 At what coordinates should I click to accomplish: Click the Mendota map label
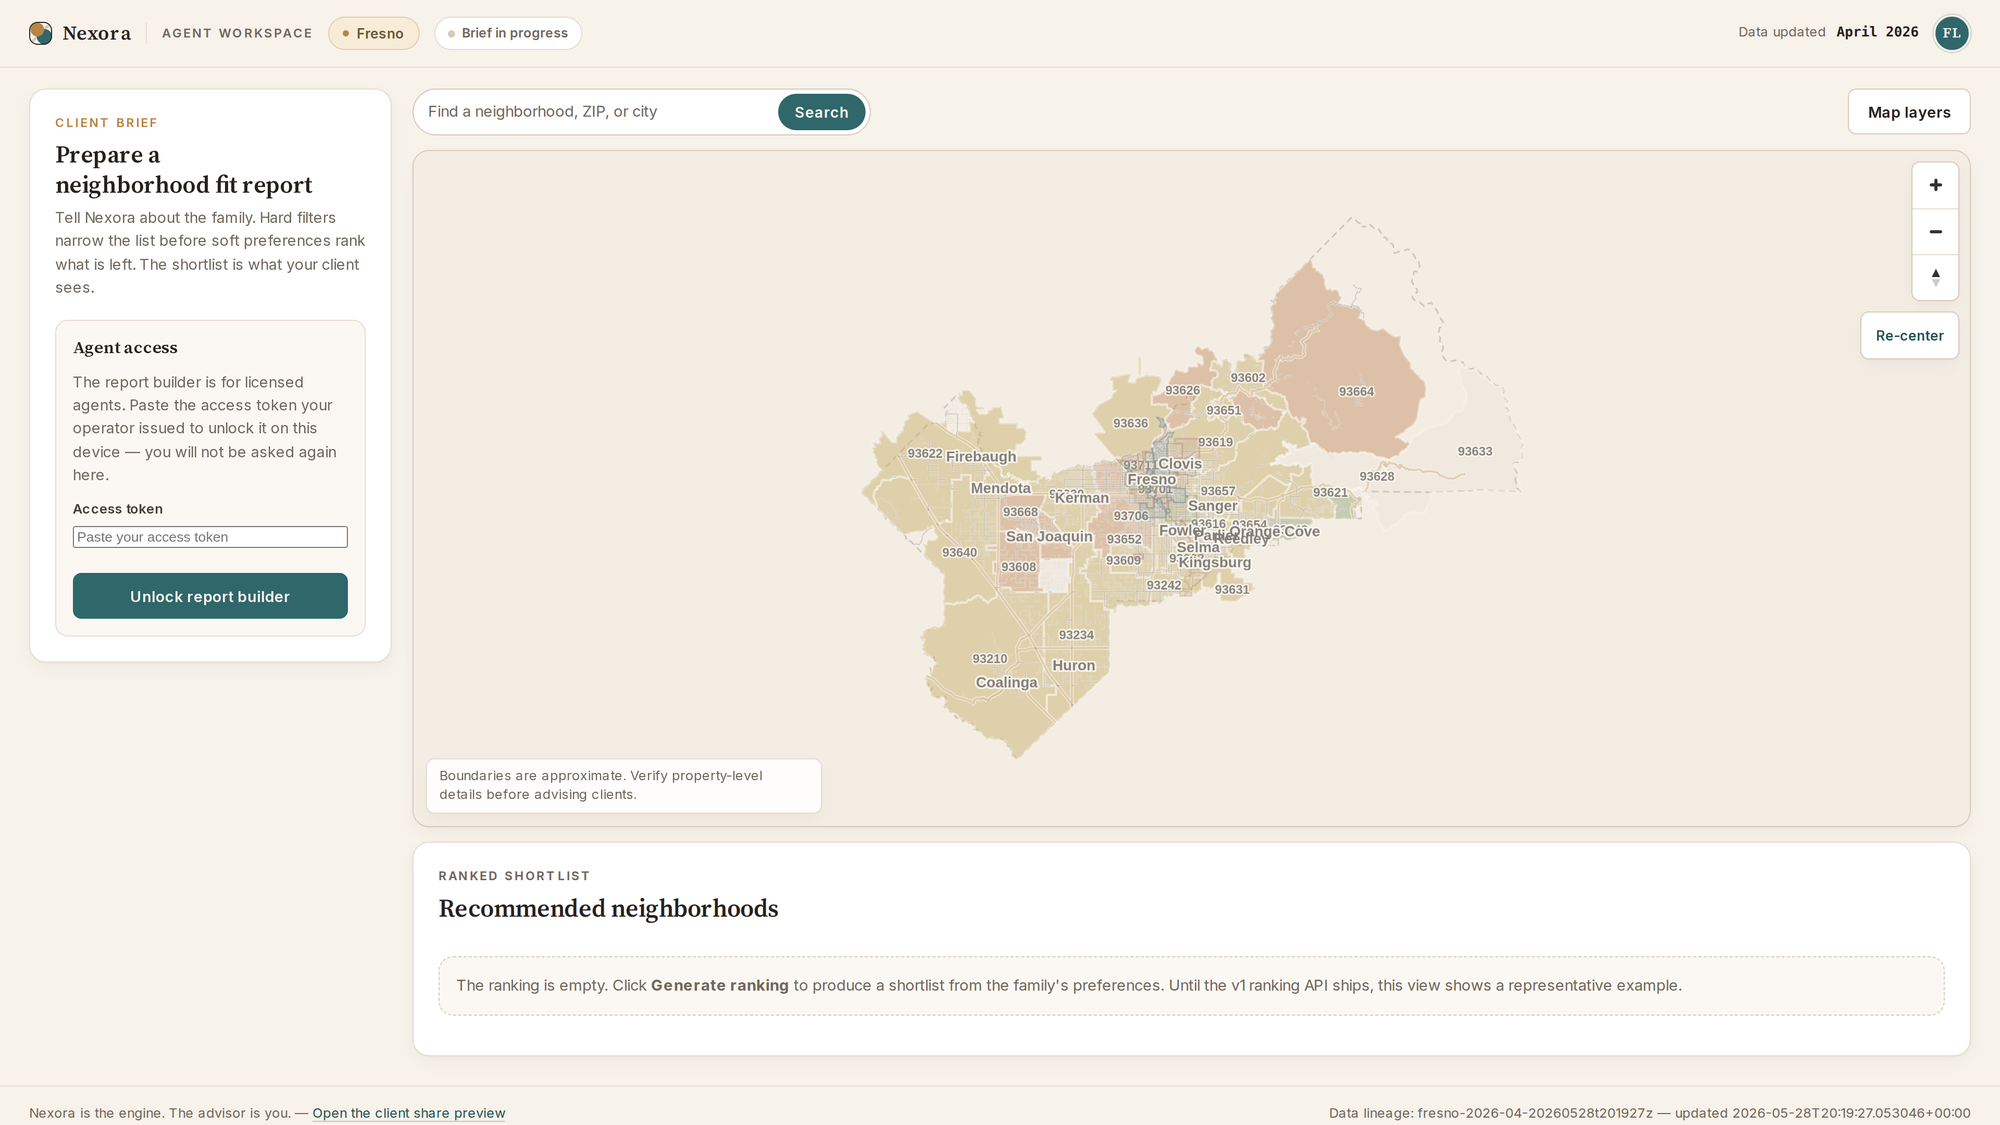coord(1000,488)
